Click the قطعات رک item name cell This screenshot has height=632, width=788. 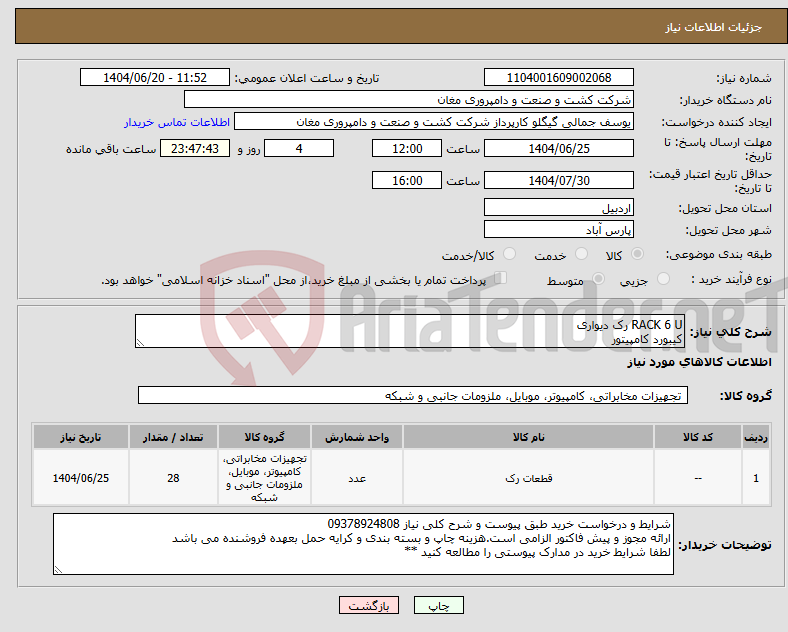pos(528,478)
